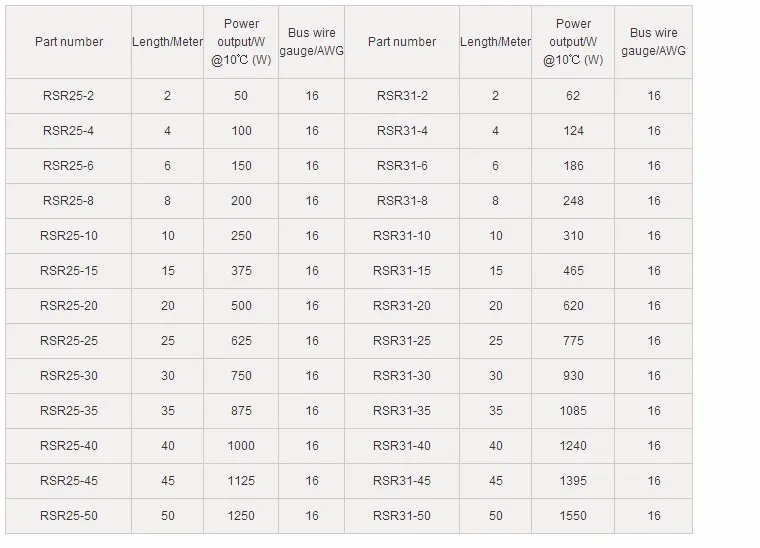Viewport: 760px width, 548px height.
Task: Select the 248 power output value
Action: (x=574, y=201)
